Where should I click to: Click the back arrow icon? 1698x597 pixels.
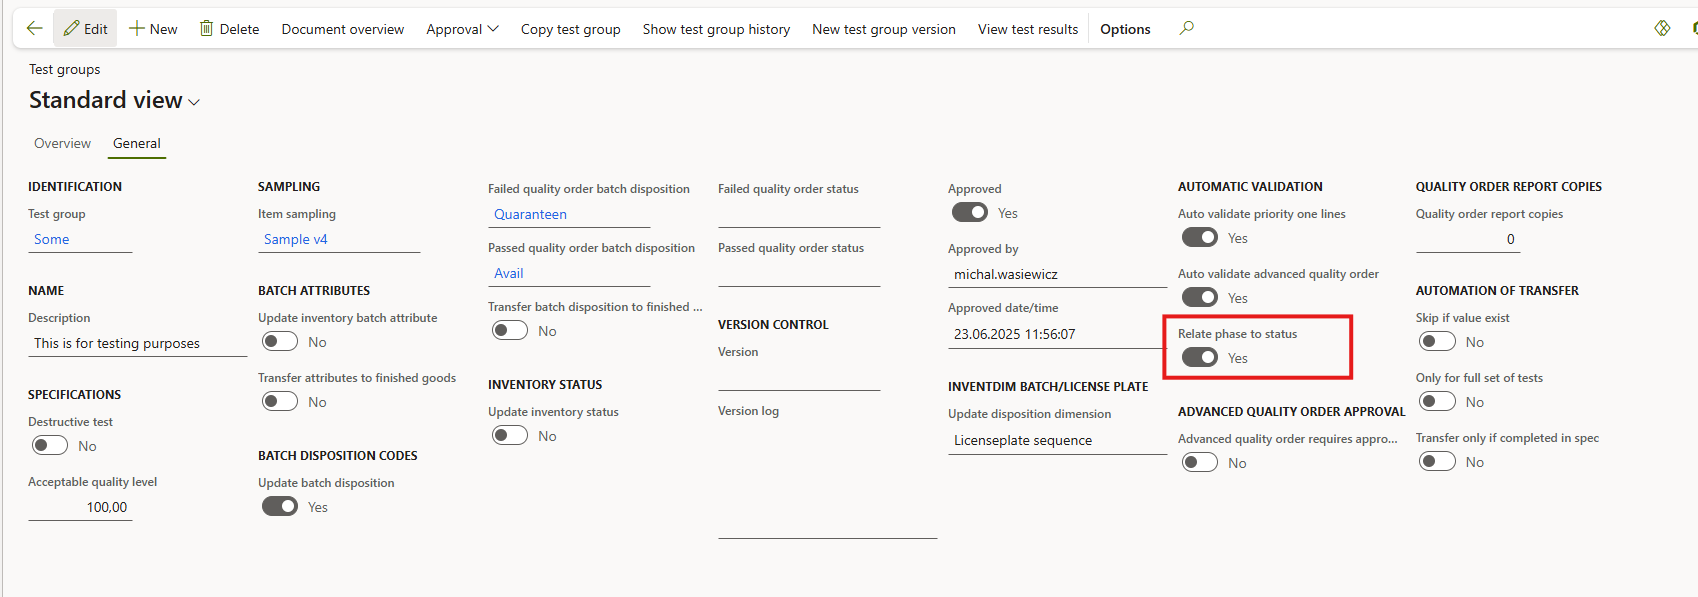[x=34, y=29]
